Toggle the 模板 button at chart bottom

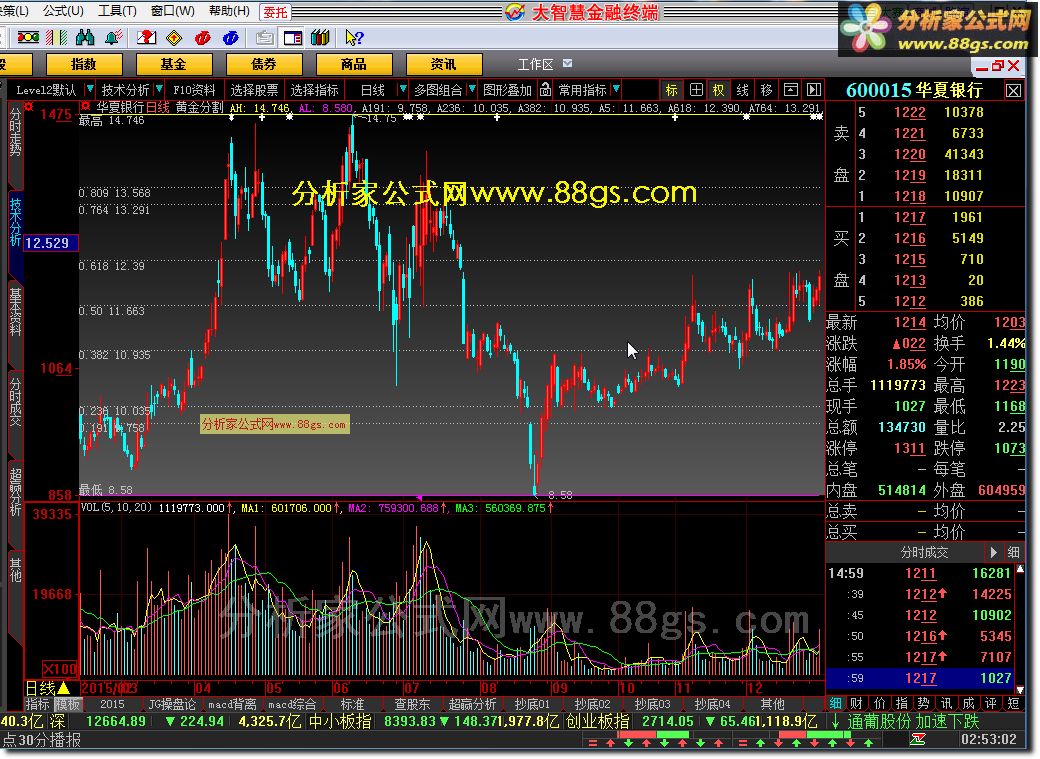[68, 704]
